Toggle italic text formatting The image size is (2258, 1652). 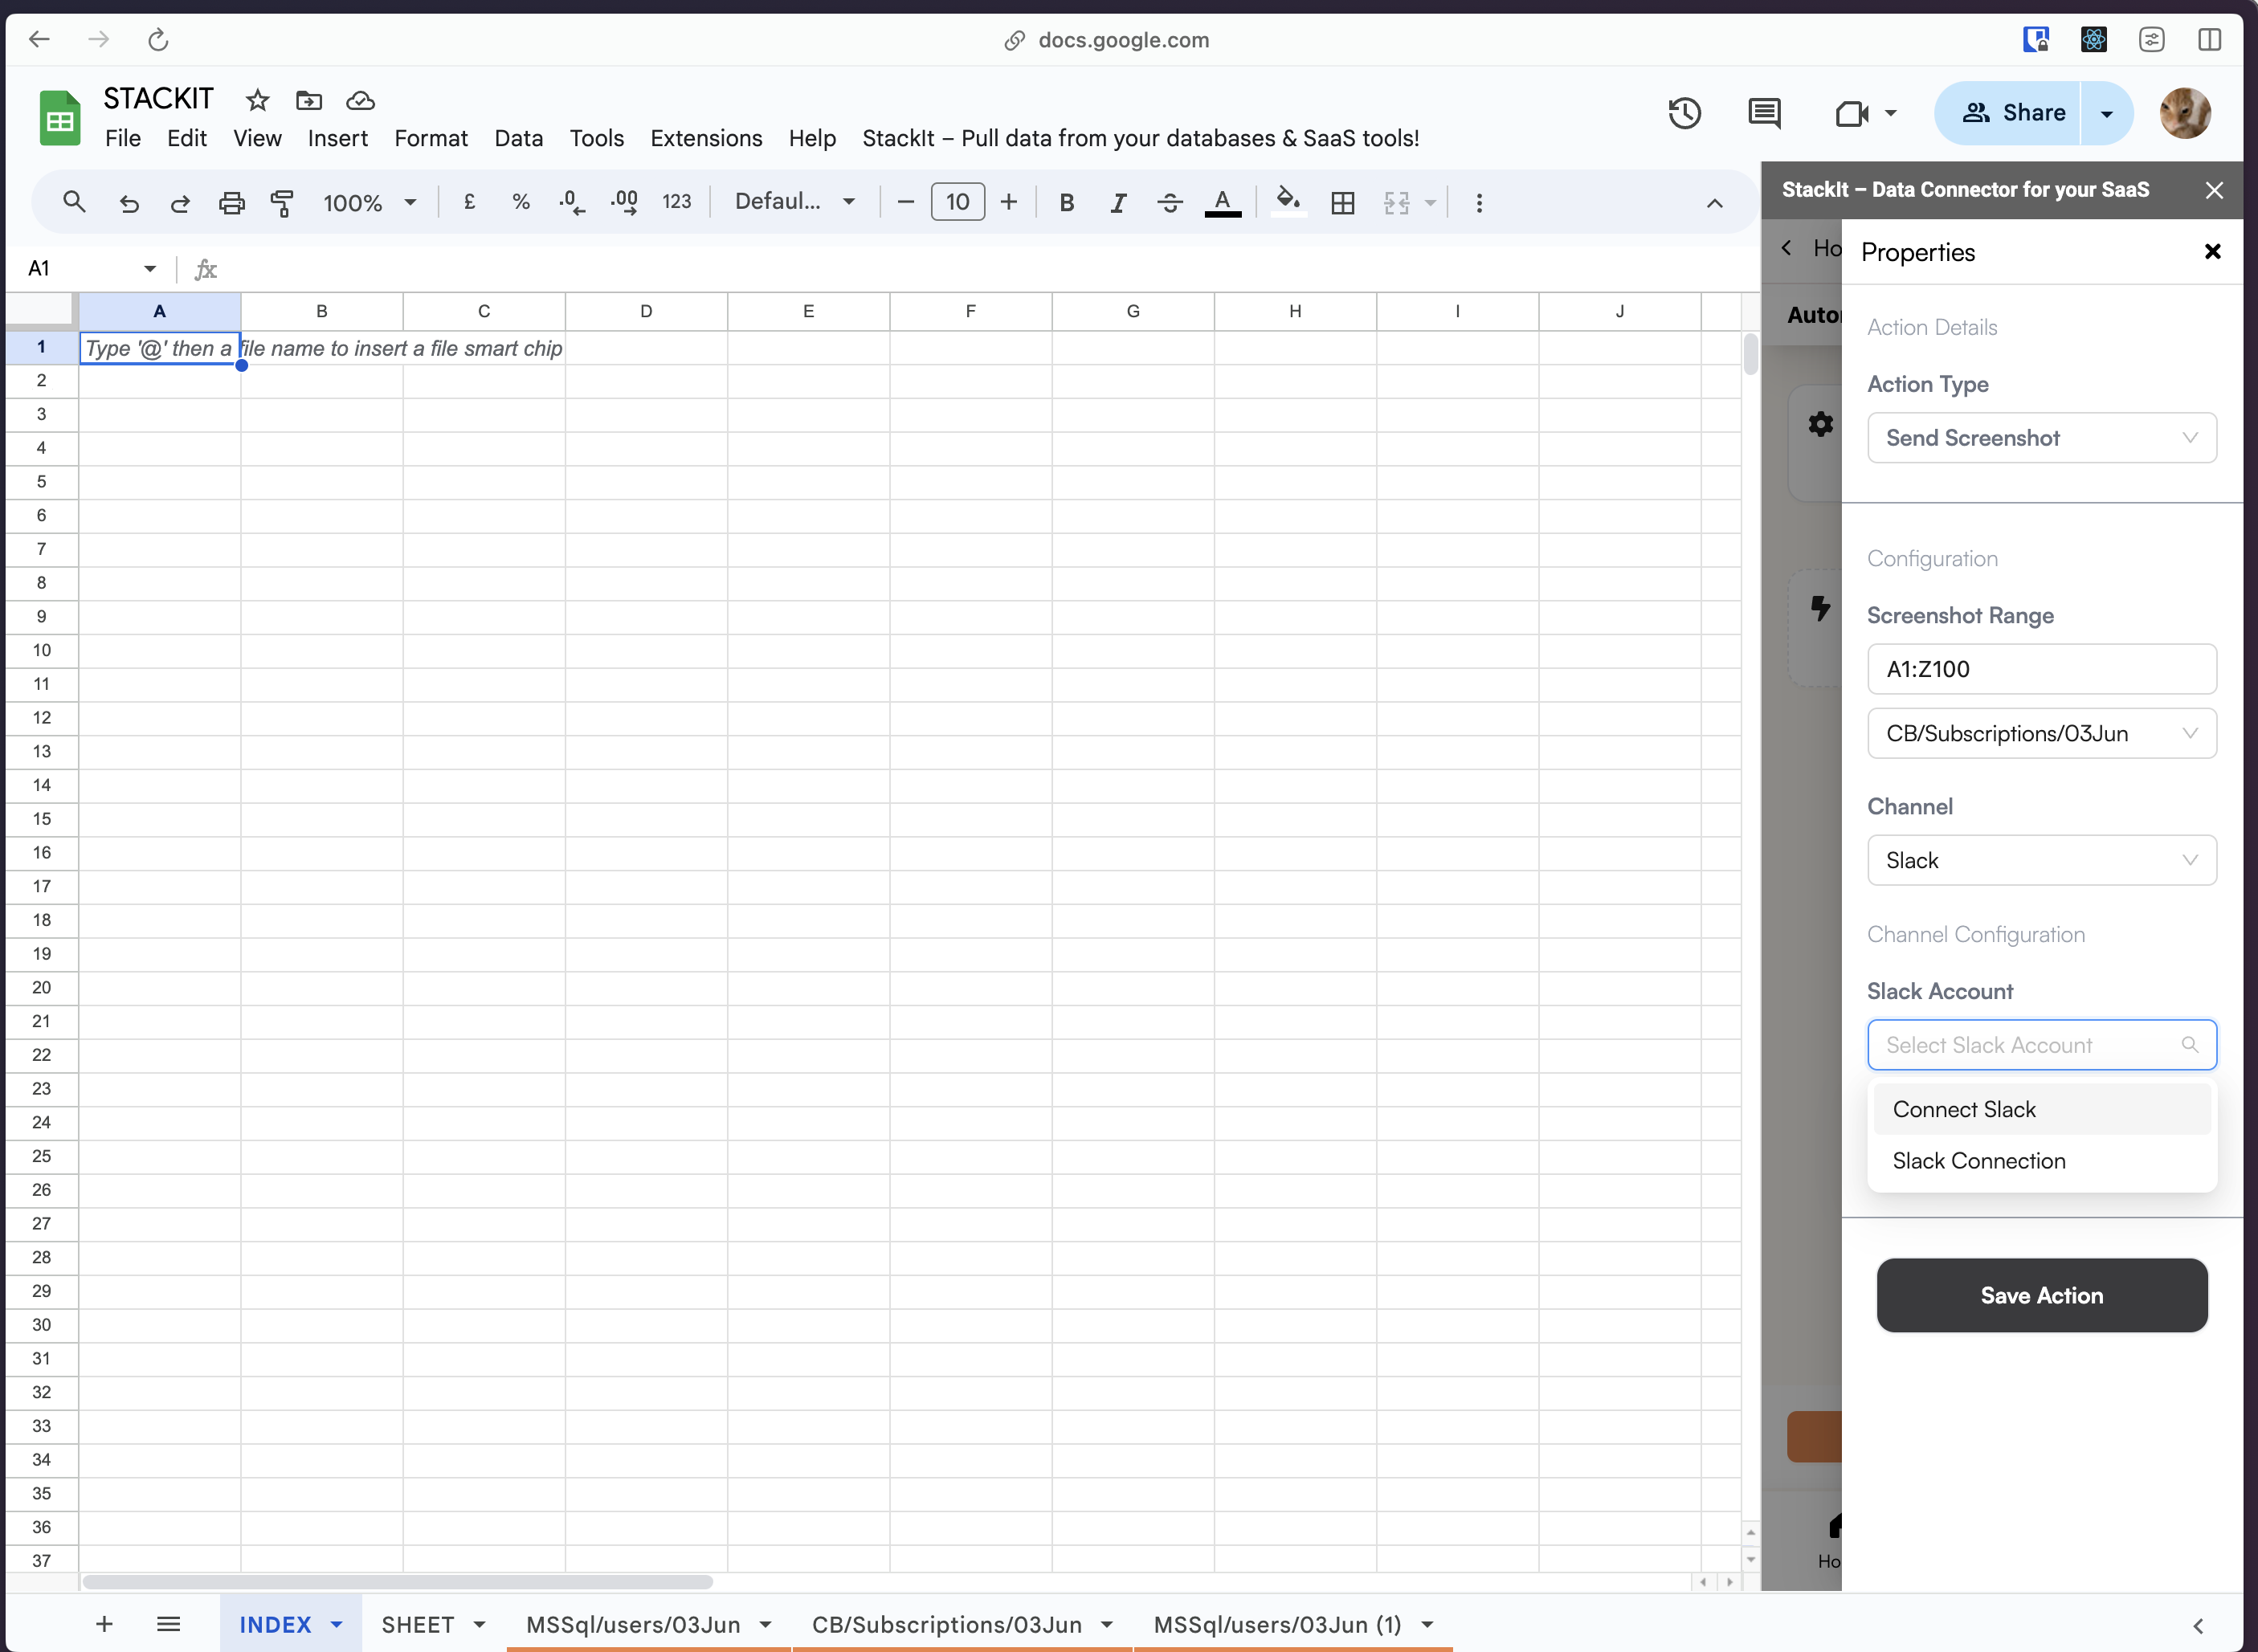click(1118, 203)
